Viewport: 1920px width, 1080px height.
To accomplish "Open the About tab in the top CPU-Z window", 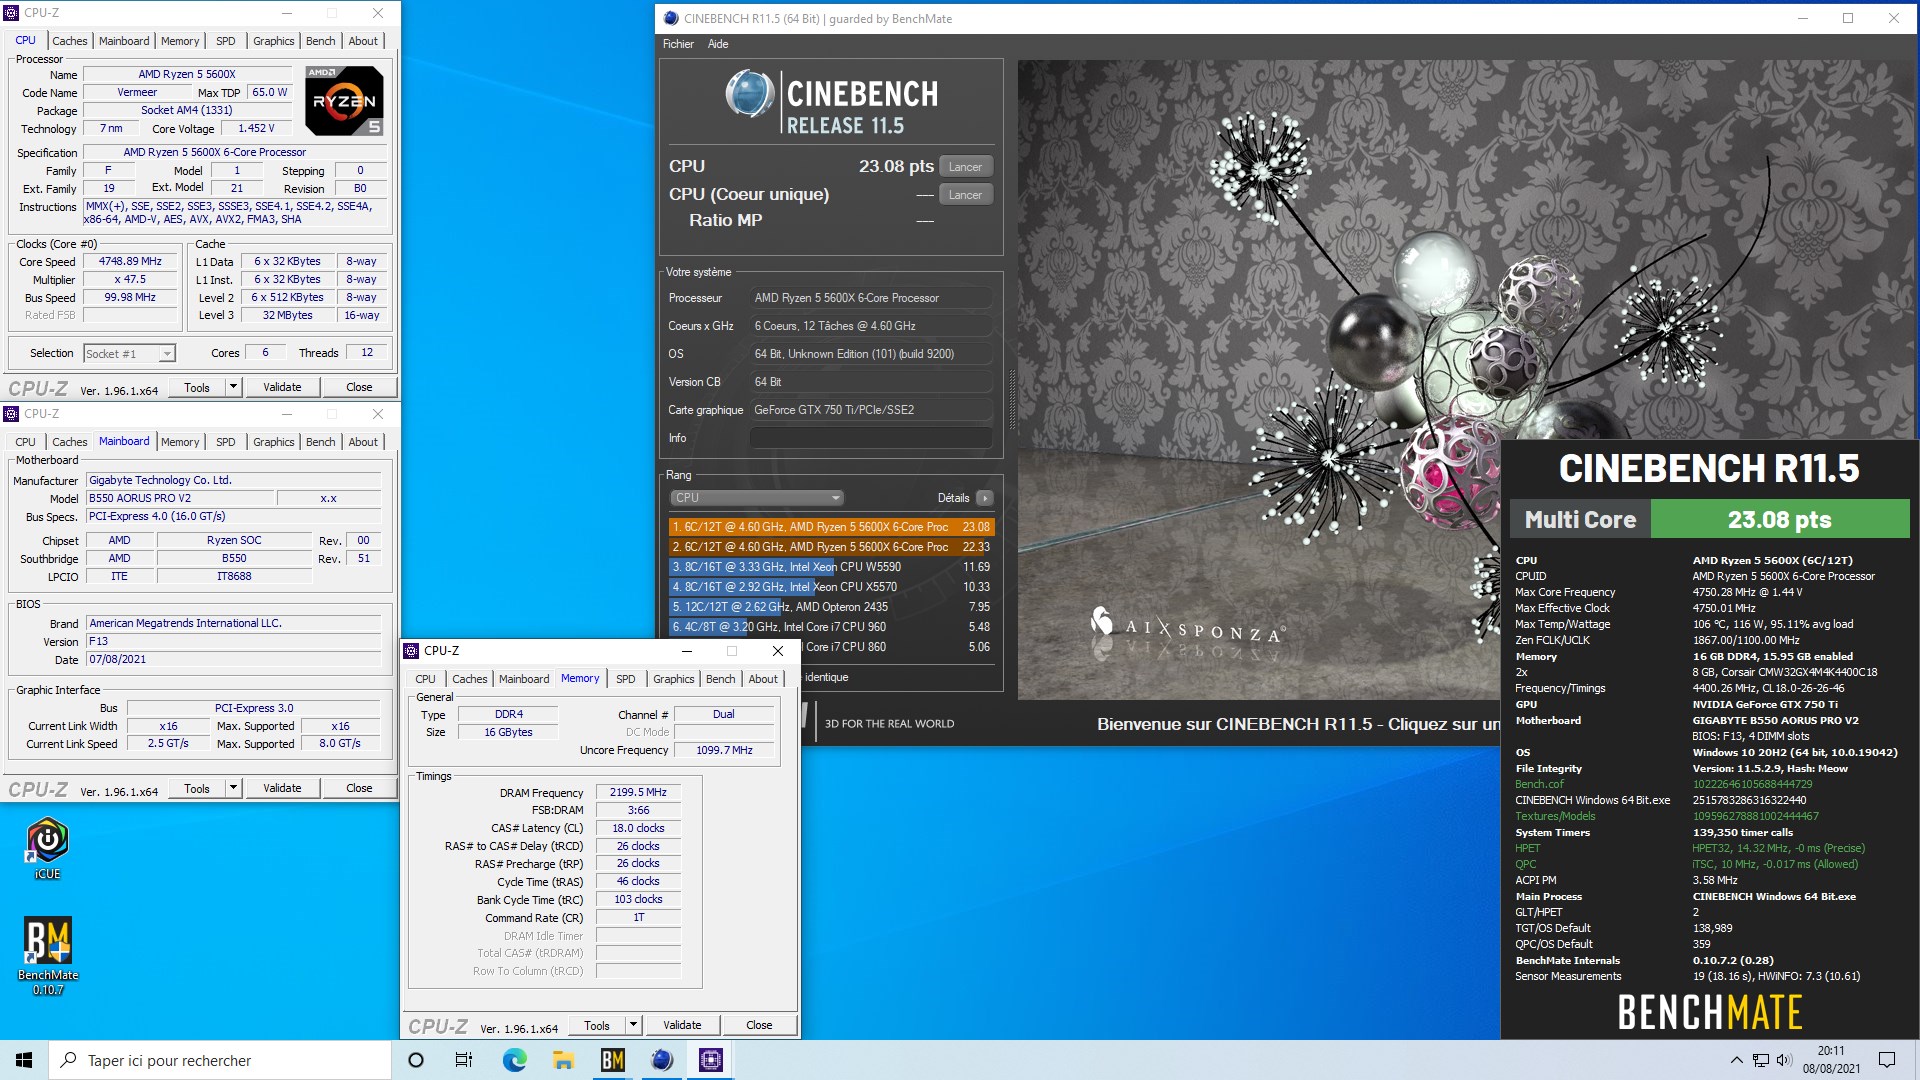I will tap(363, 41).
